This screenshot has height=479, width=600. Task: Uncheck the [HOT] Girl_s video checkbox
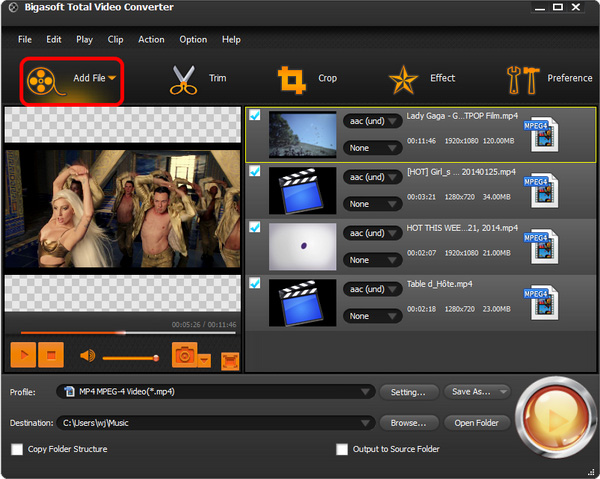254,171
